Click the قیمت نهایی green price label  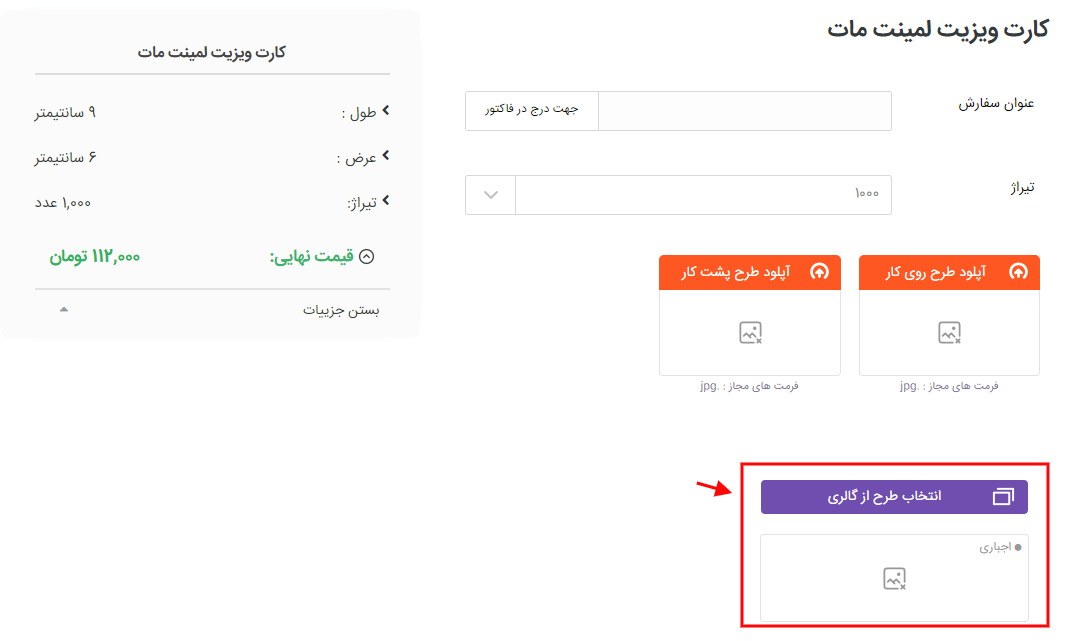tap(311, 256)
